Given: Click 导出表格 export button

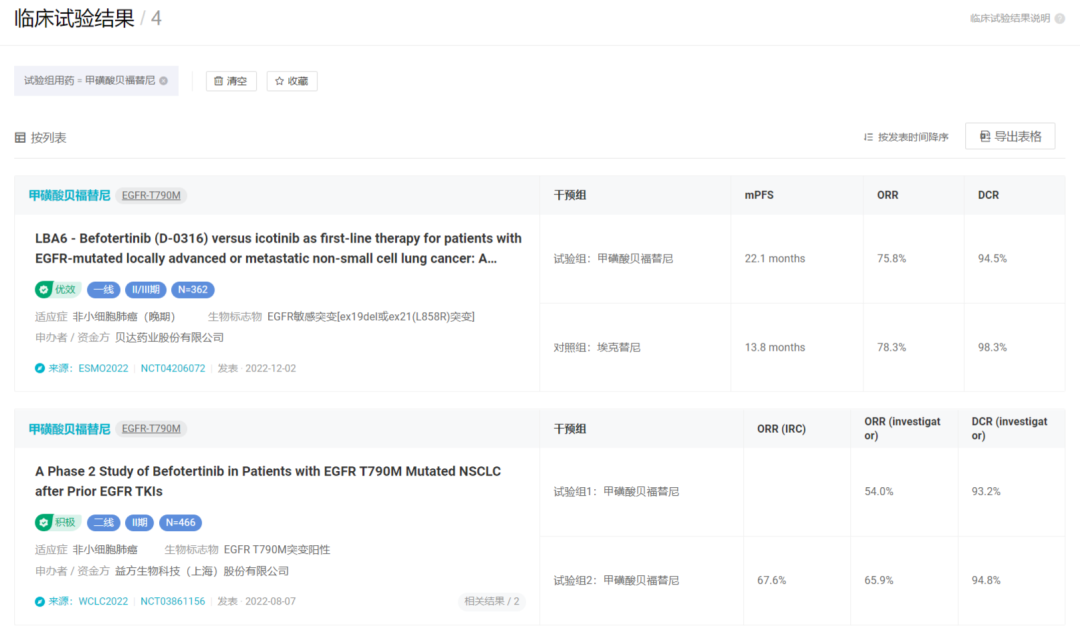Looking at the screenshot, I should [x=1010, y=137].
